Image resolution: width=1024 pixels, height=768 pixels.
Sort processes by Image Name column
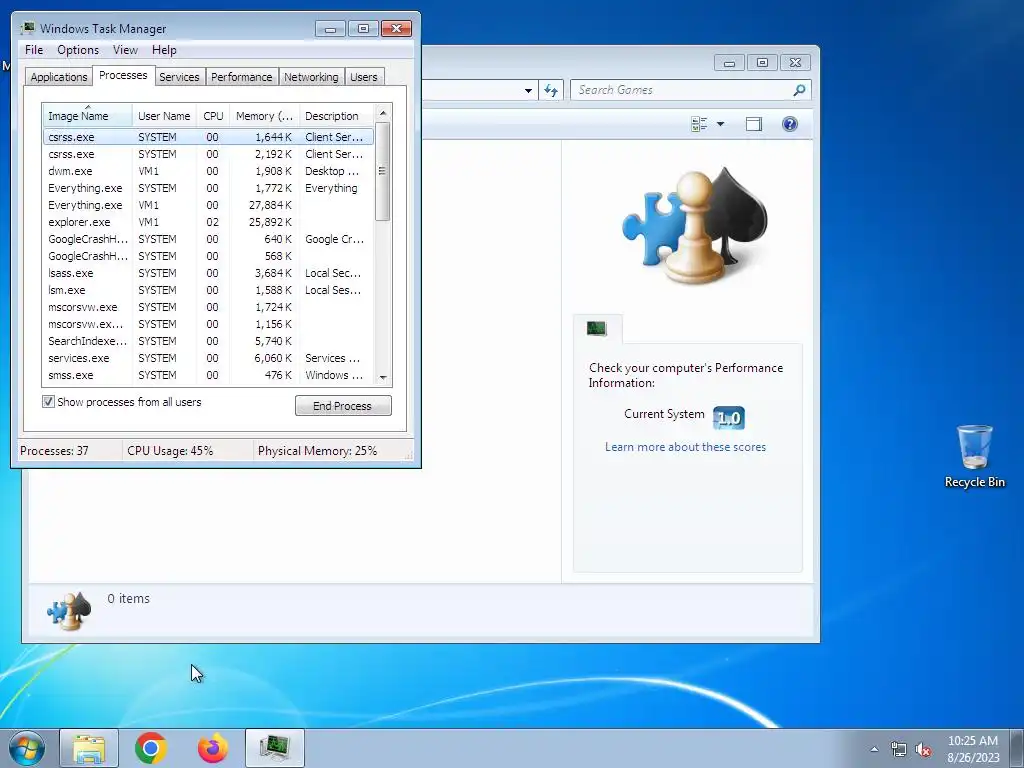[88, 116]
